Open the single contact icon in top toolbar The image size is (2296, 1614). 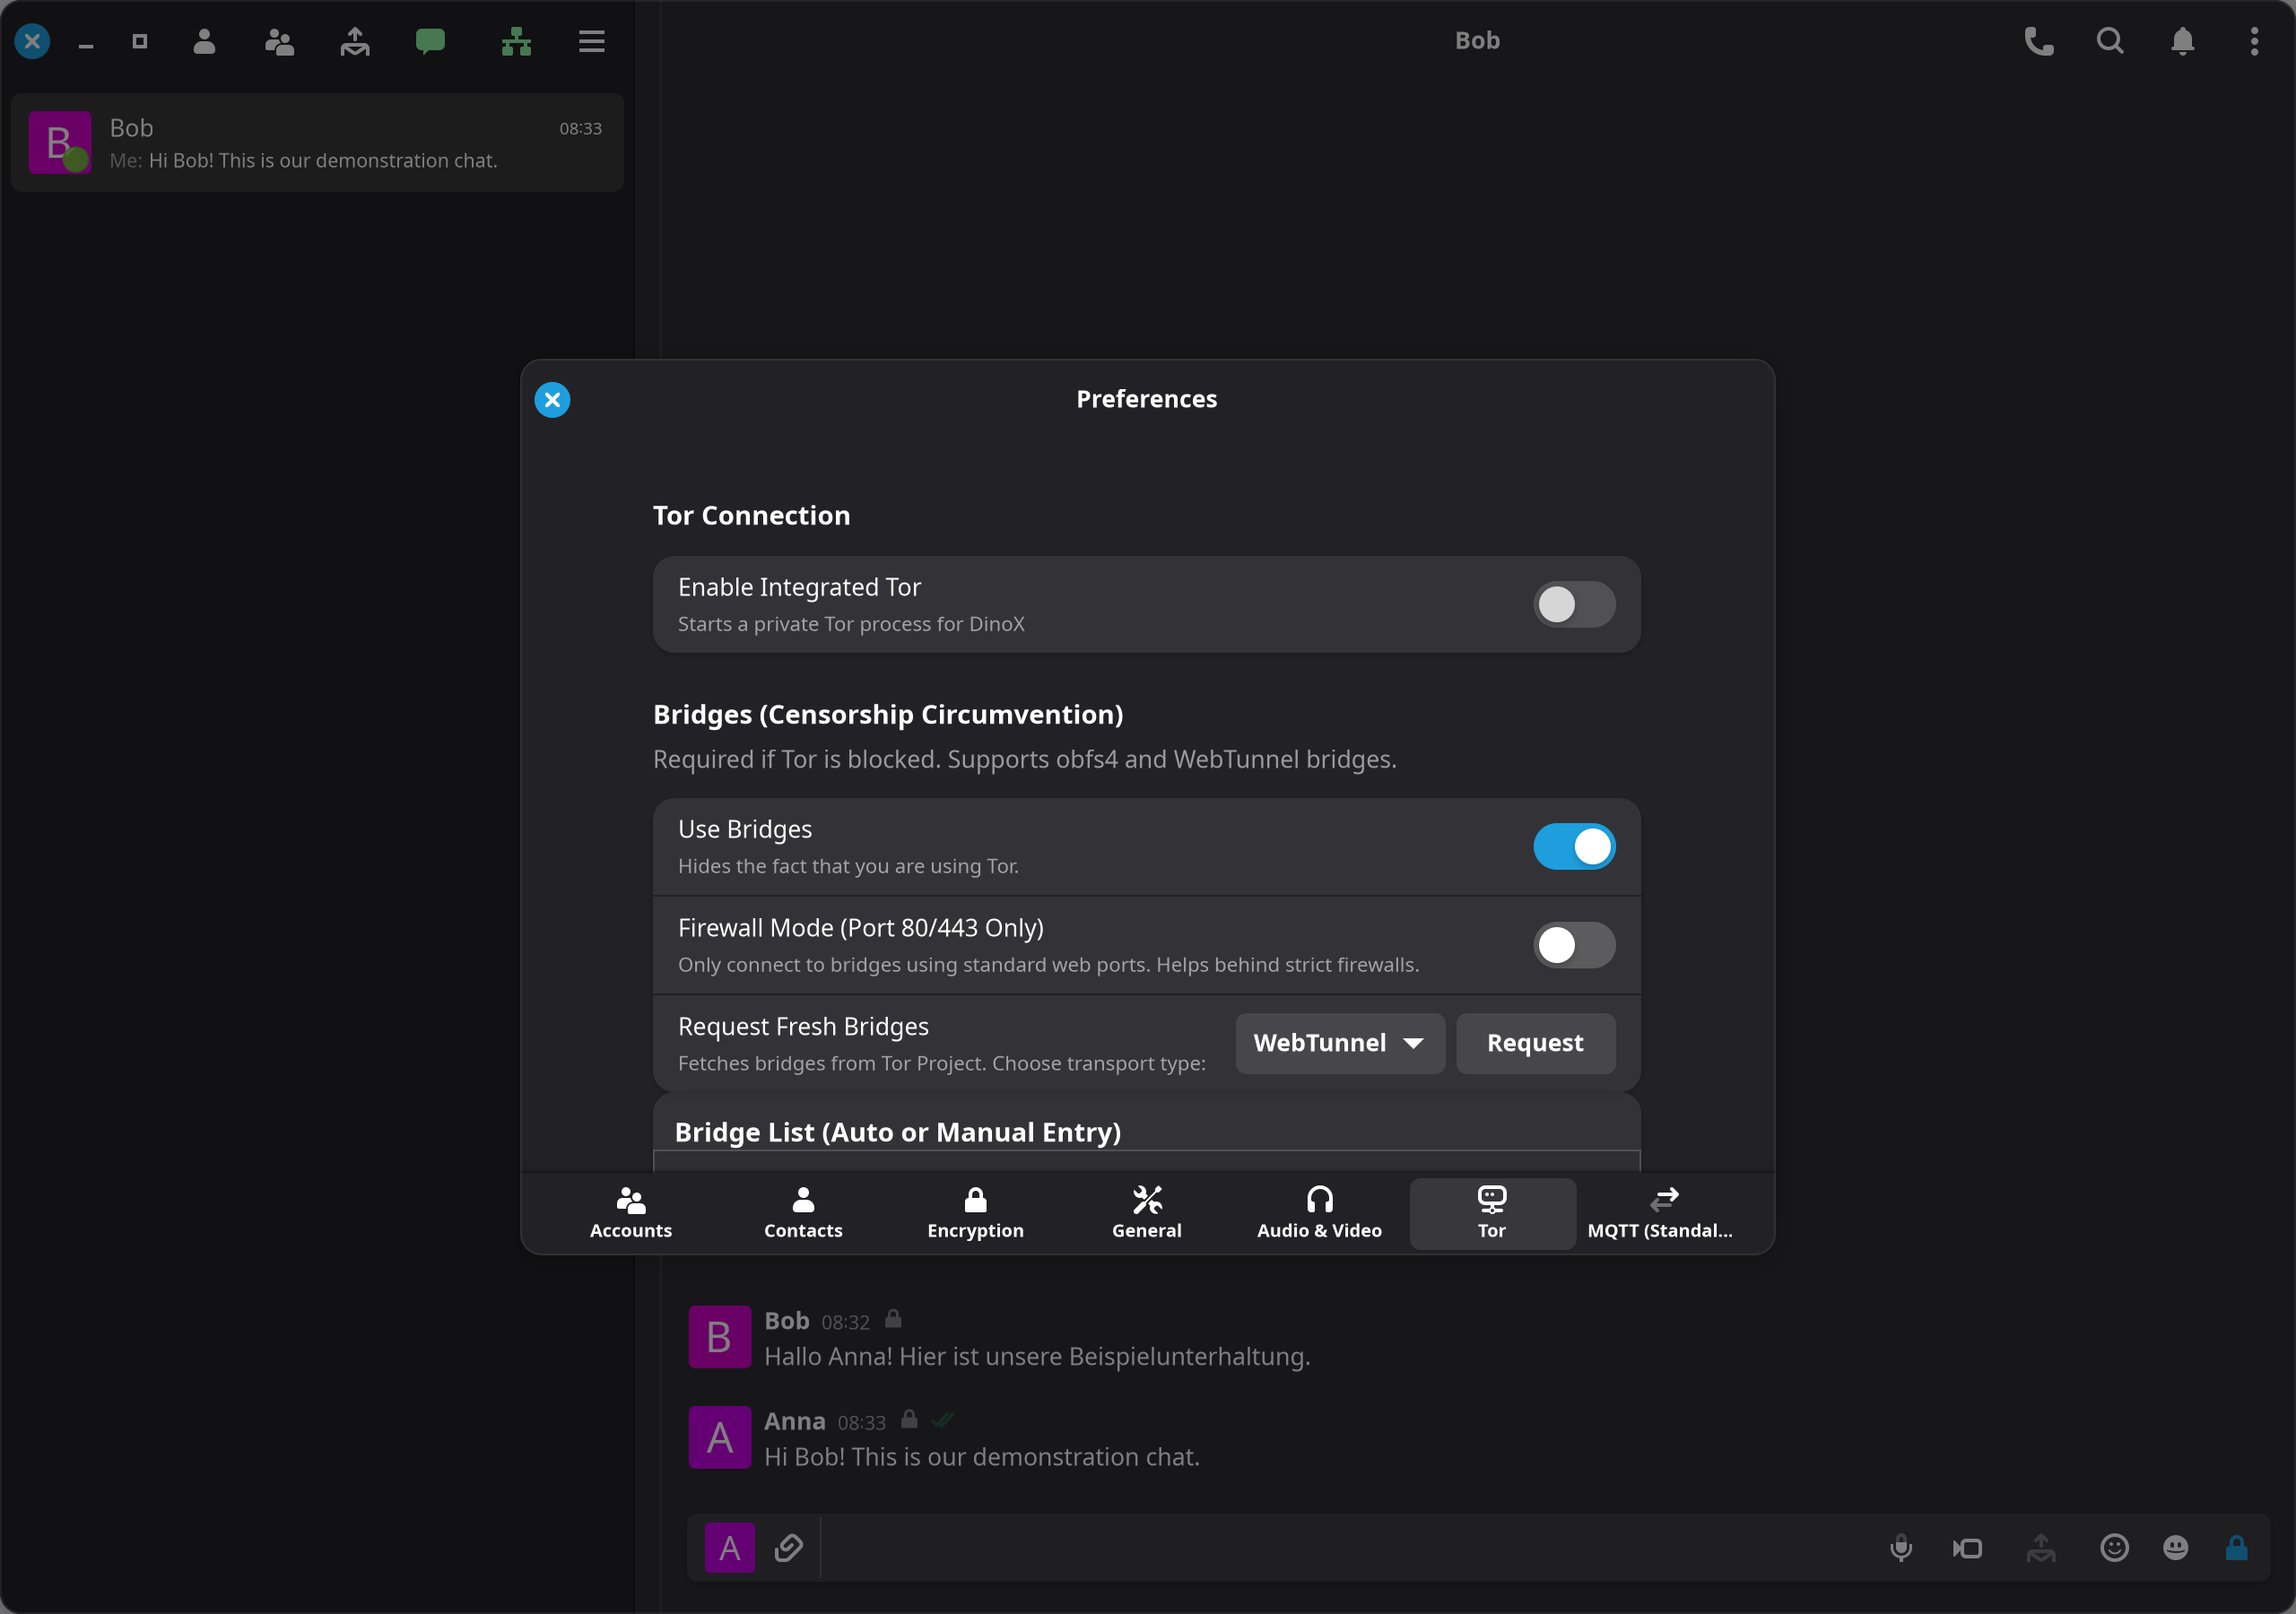point(204,41)
